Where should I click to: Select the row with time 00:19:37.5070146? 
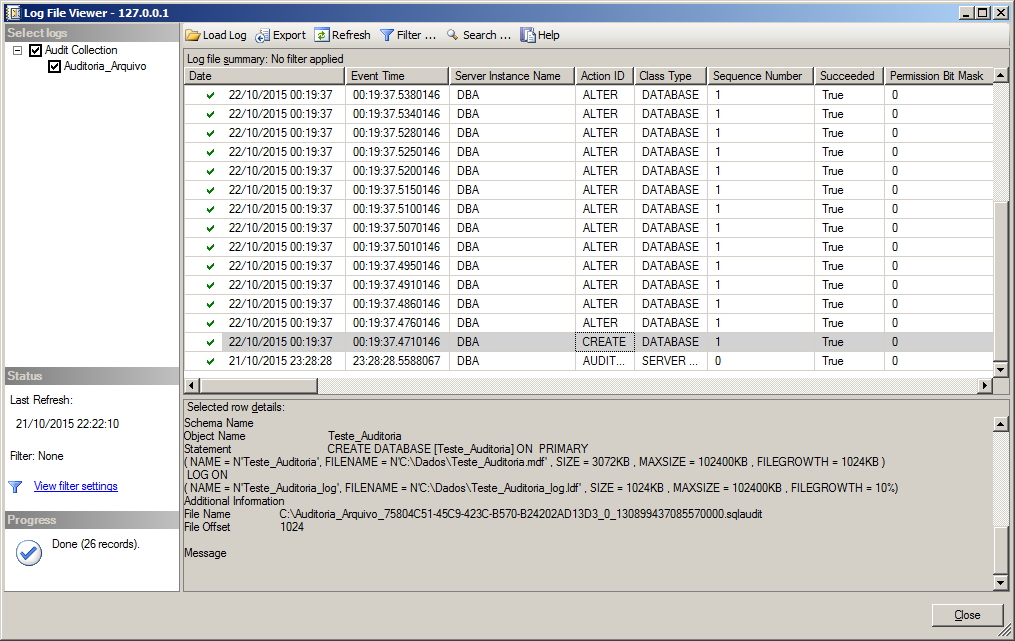(588, 228)
